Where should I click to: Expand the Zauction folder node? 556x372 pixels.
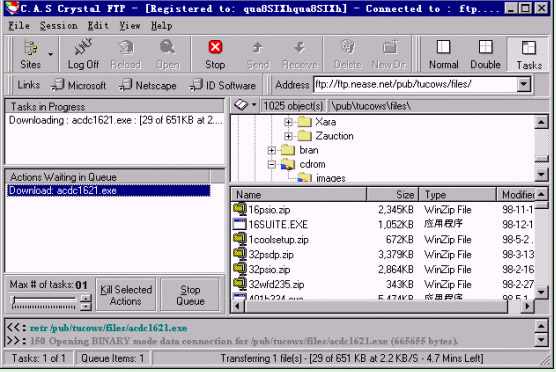[288, 136]
